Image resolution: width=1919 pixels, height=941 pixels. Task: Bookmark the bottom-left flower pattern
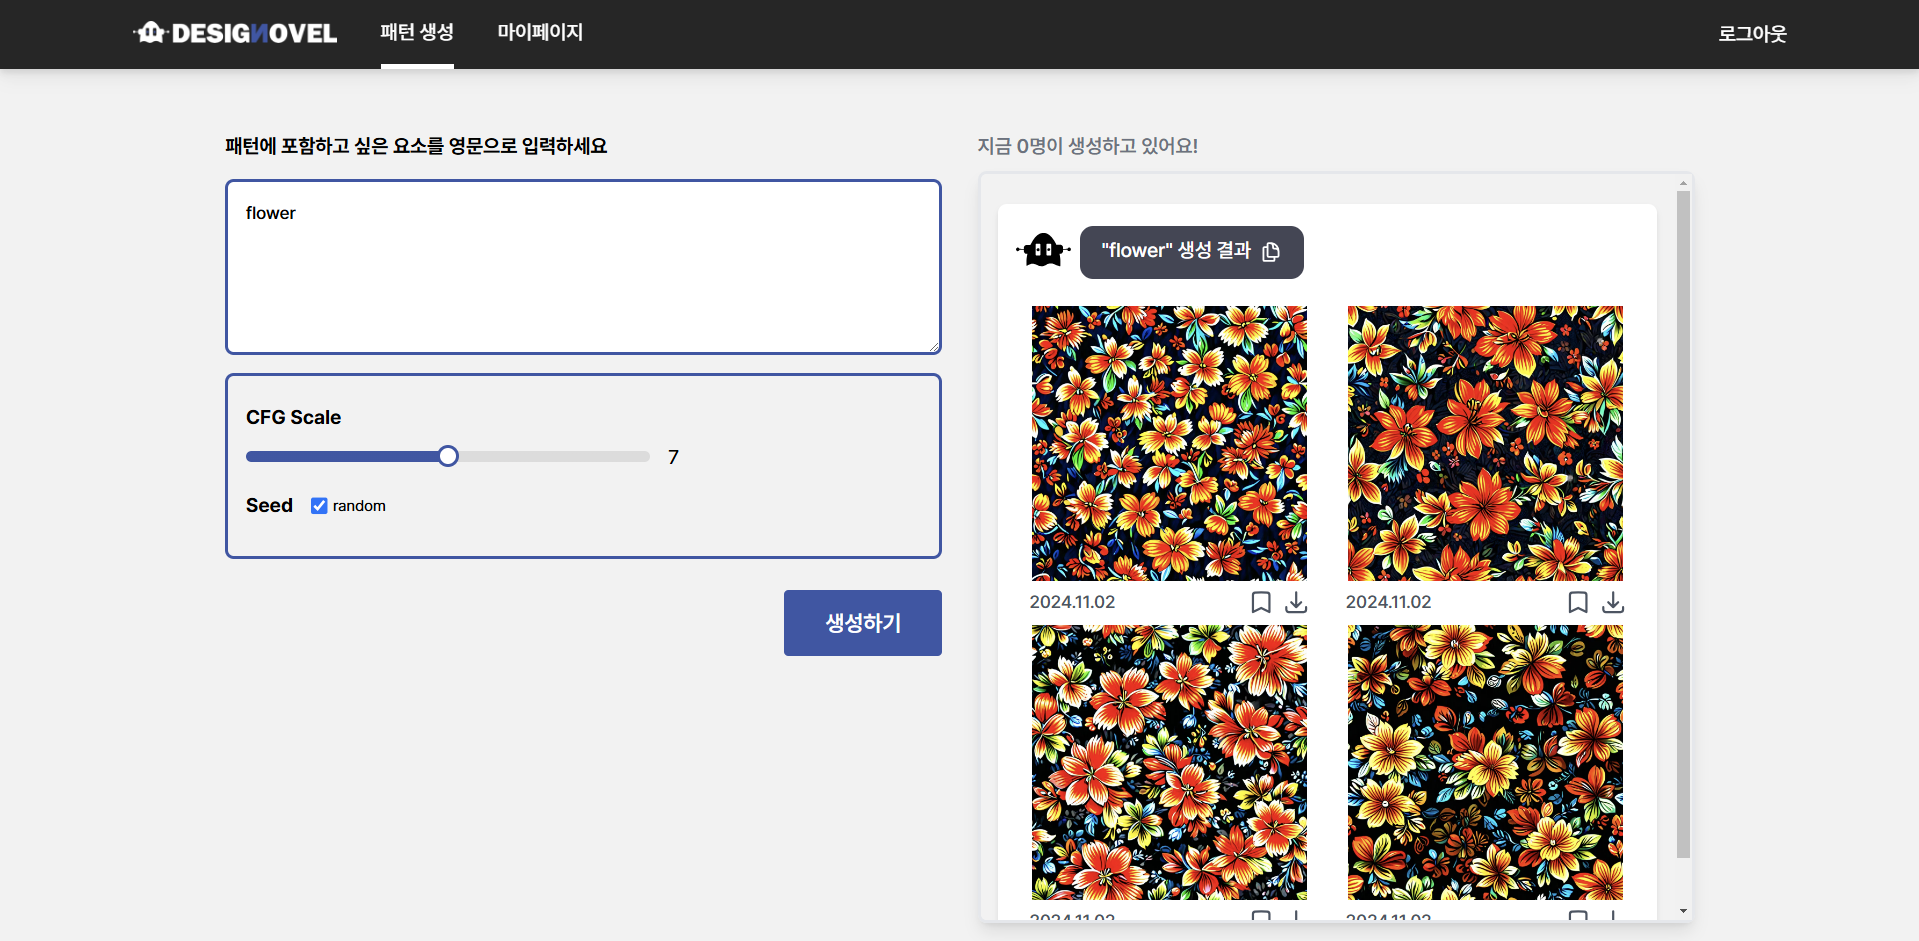(1260, 917)
